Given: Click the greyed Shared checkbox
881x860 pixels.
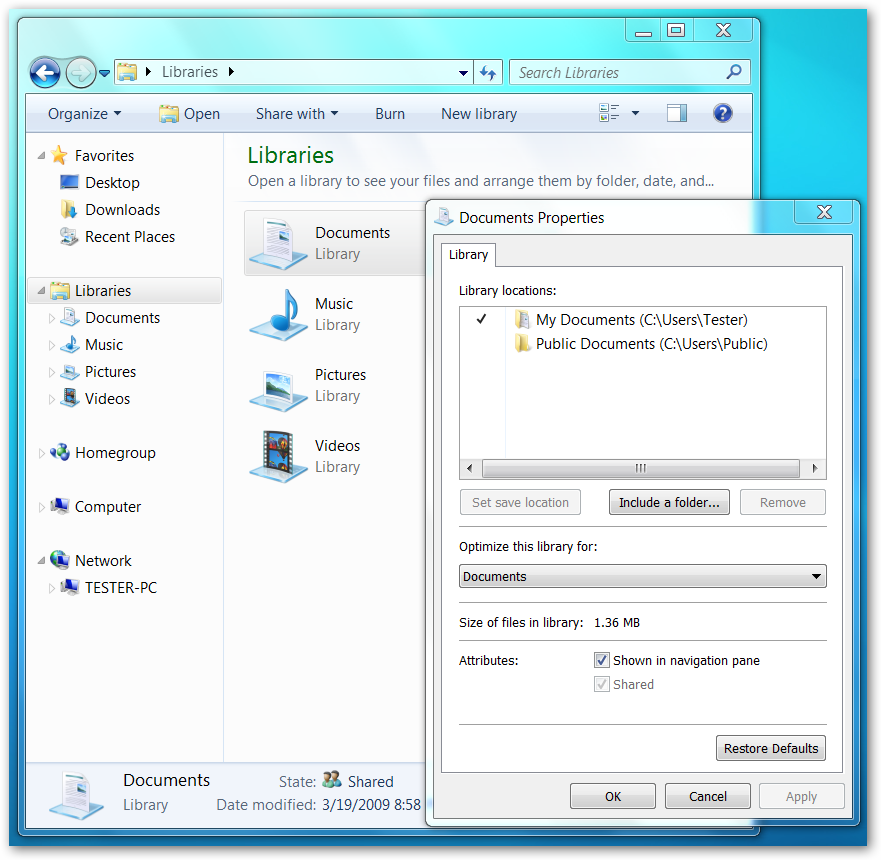Looking at the screenshot, I should [x=601, y=684].
